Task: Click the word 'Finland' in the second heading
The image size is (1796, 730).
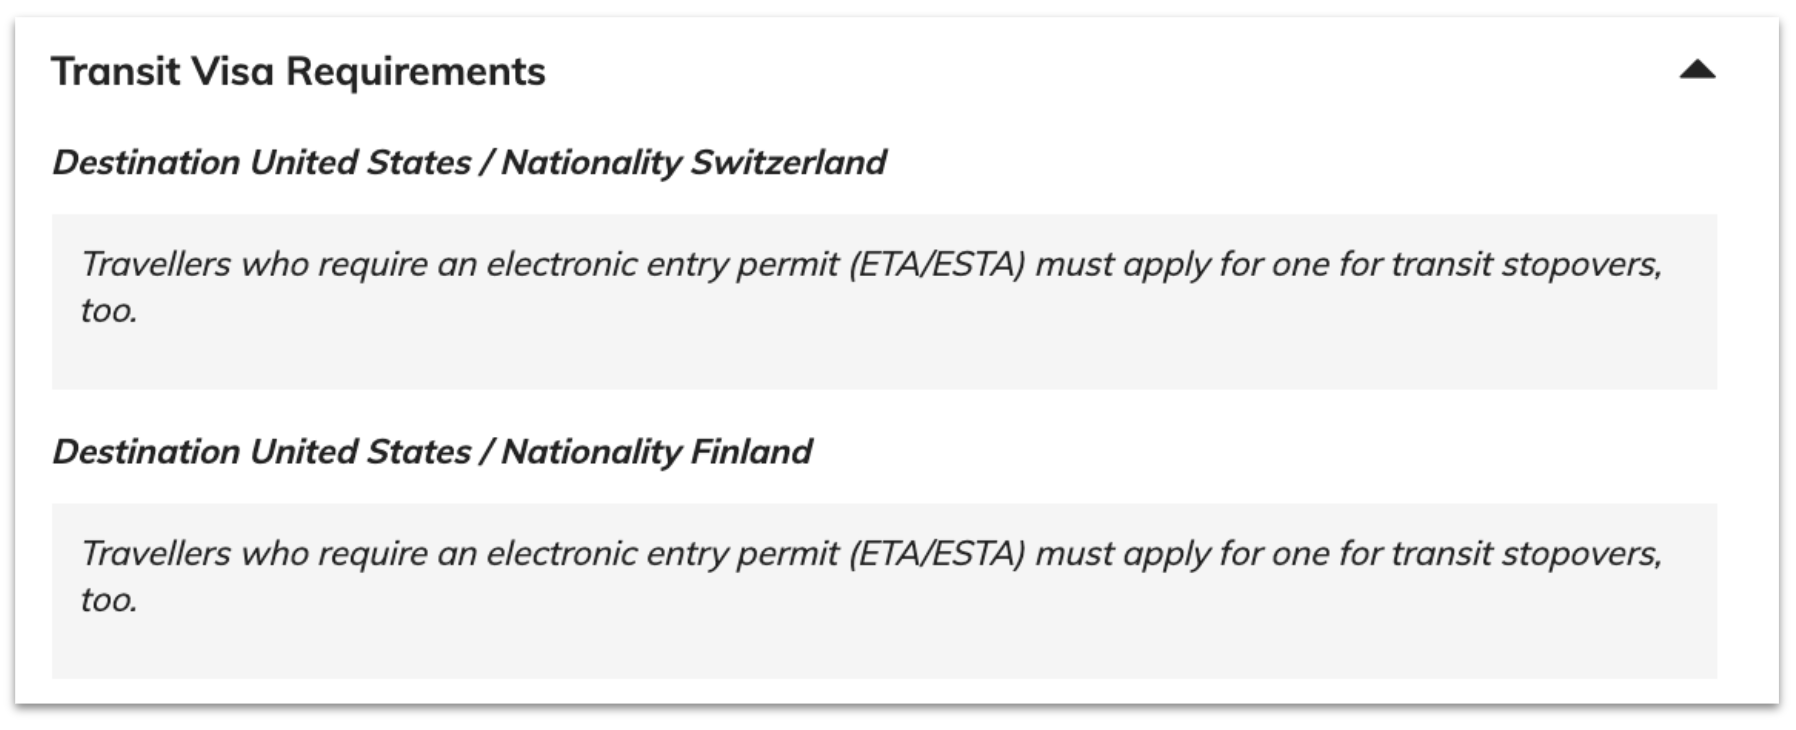Action: [x=752, y=451]
